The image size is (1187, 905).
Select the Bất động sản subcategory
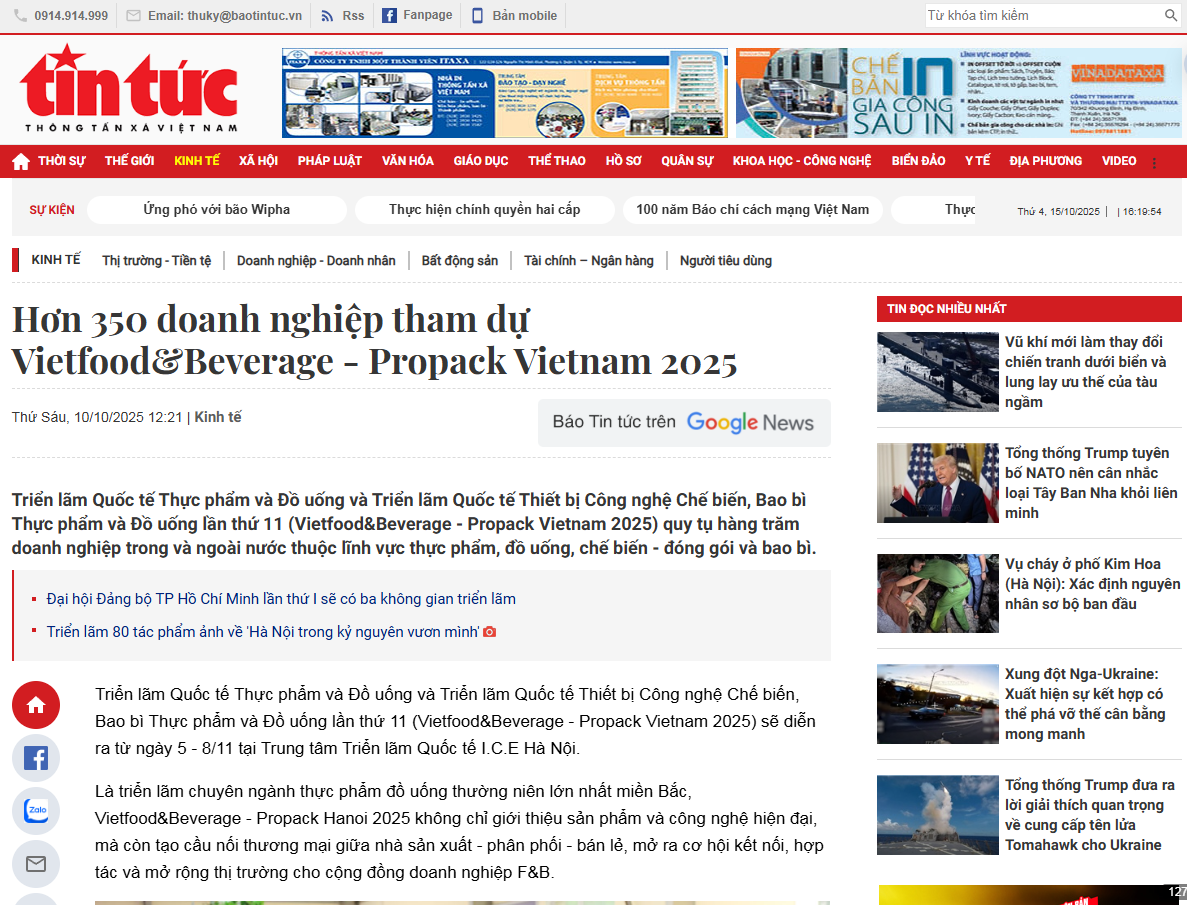click(459, 261)
